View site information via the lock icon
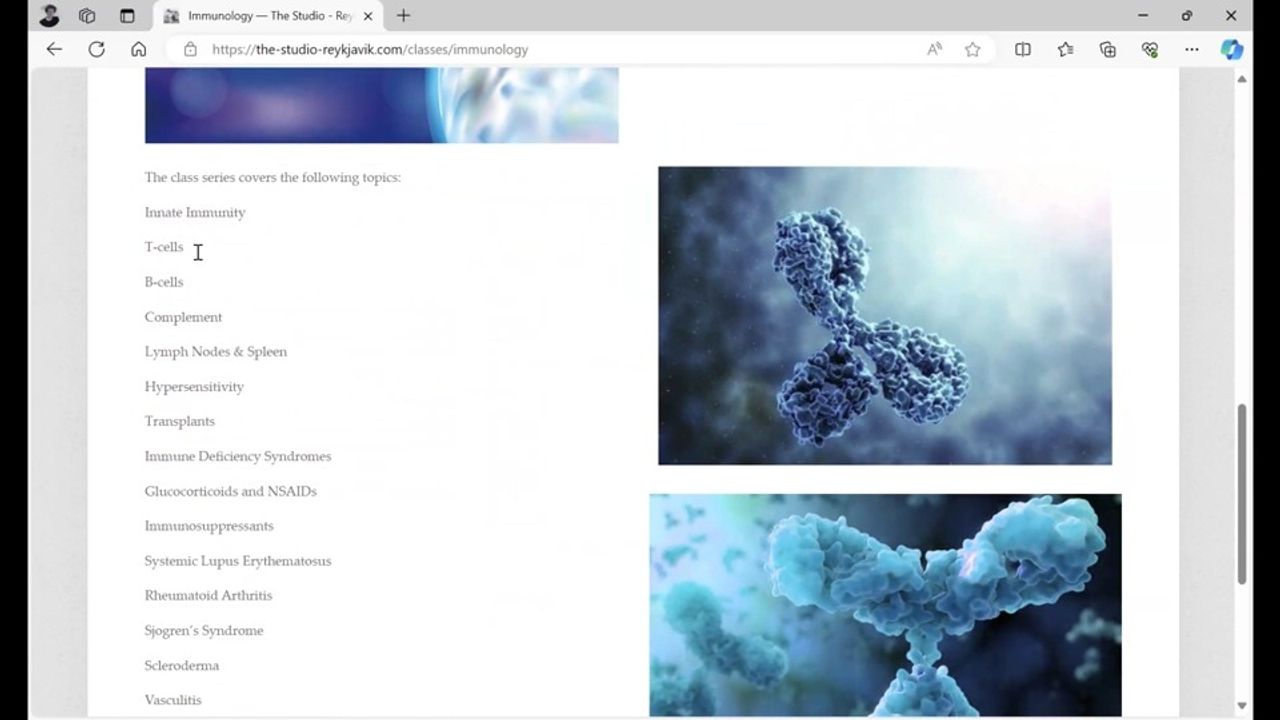 (x=190, y=49)
